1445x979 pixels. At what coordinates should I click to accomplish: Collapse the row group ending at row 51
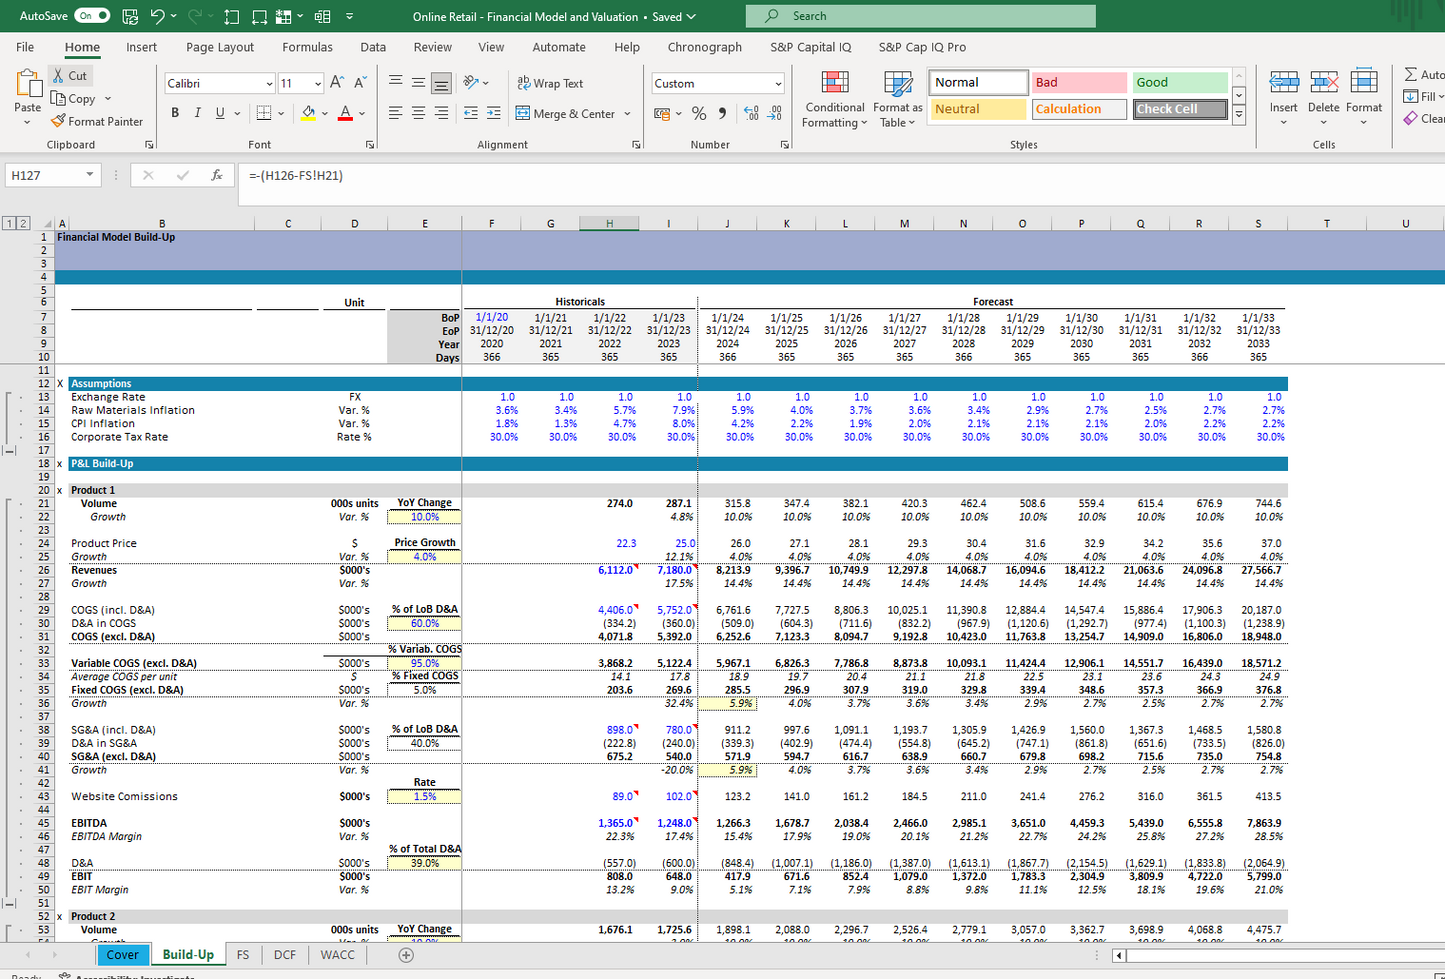click(x=10, y=903)
